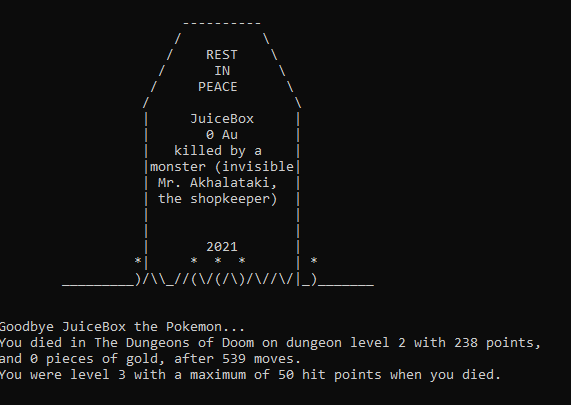The image size is (571, 405).
Task: Click the 'REST' text on the tombstone
Action: [x=222, y=55]
